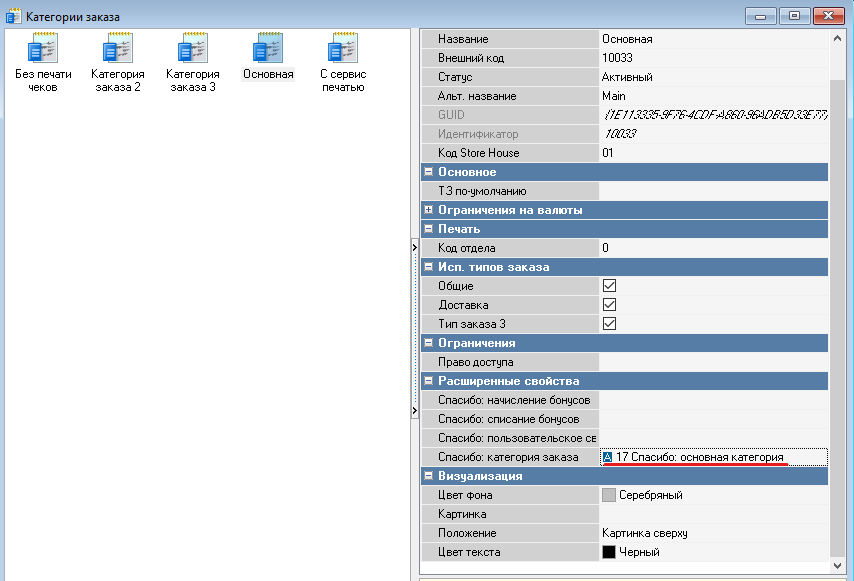The image size is (854, 581).
Task: Click the splitter arrow between the panels
Action: [x=414, y=246]
